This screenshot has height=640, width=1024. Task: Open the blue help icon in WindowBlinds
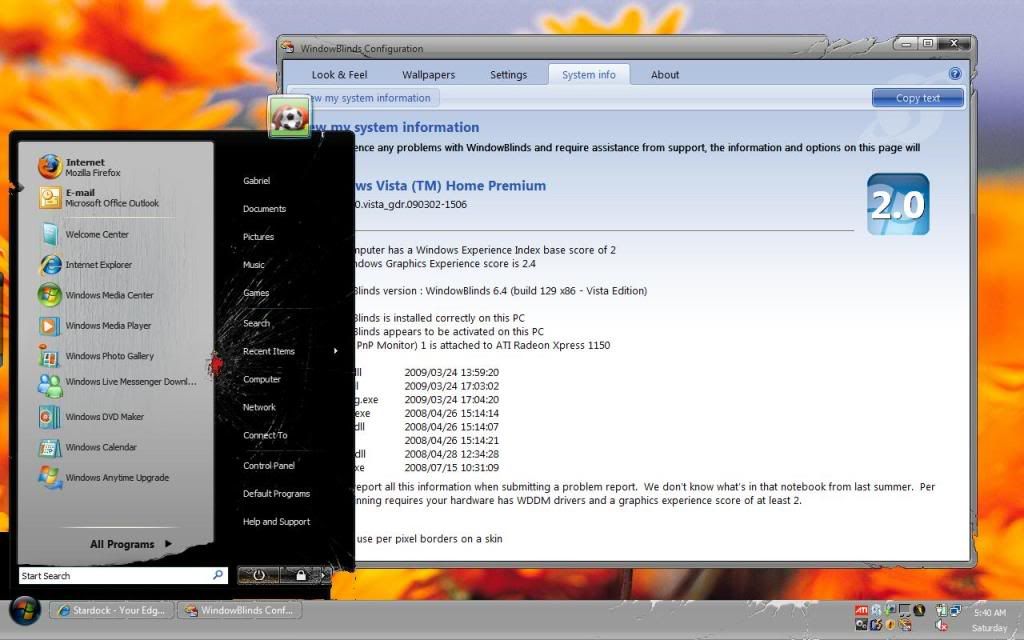click(955, 74)
